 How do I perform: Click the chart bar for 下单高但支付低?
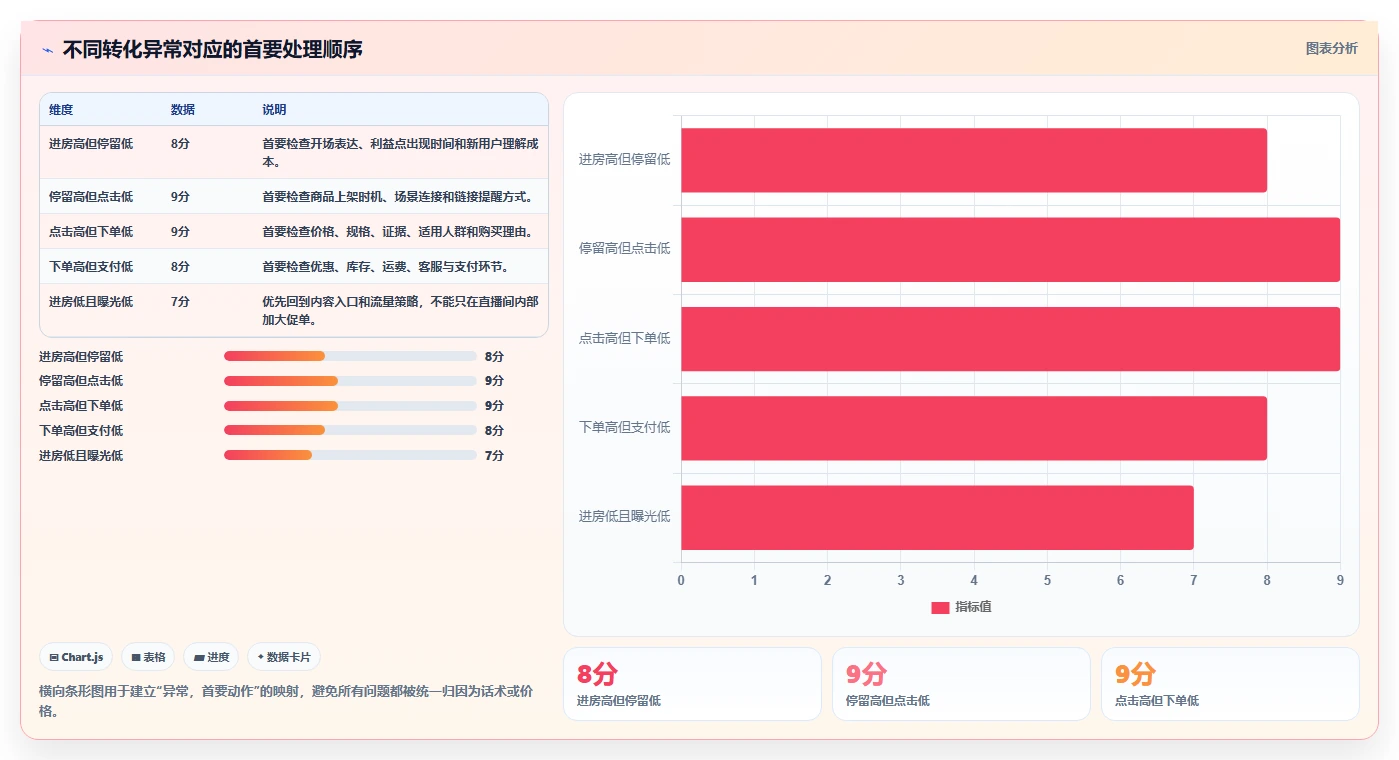click(974, 428)
